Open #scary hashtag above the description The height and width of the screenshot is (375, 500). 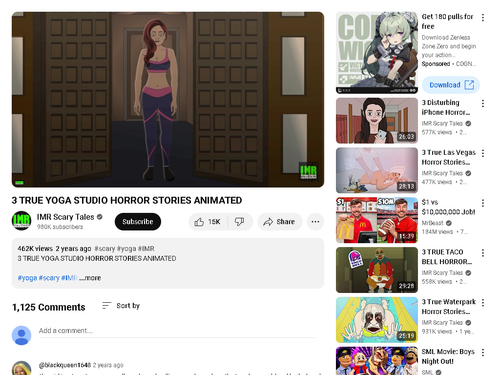coord(105,249)
